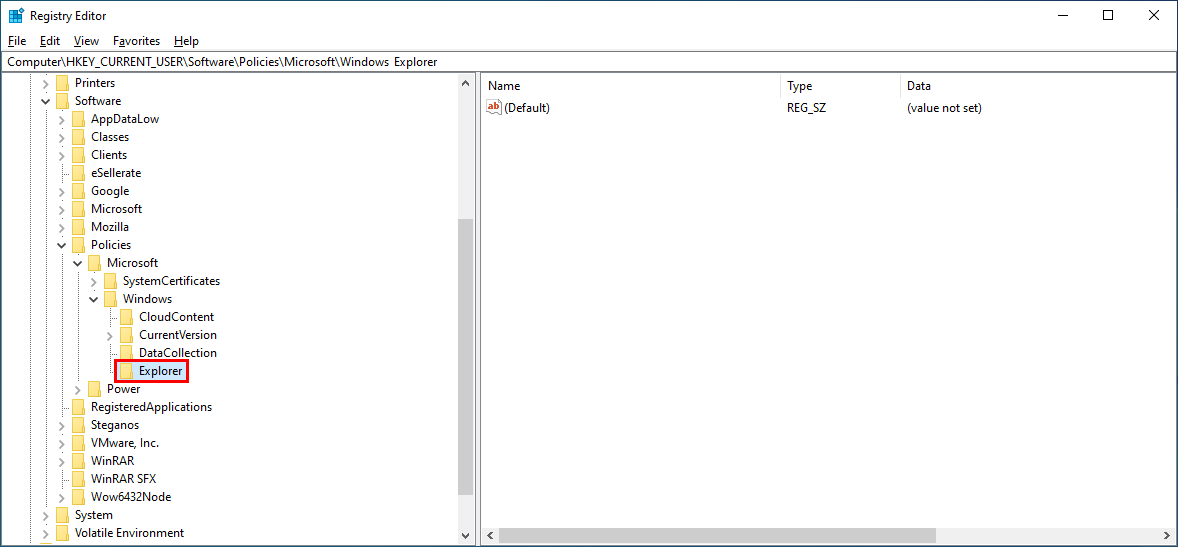
Task: Click the DataCollection folder icon
Action: pos(126,353)
